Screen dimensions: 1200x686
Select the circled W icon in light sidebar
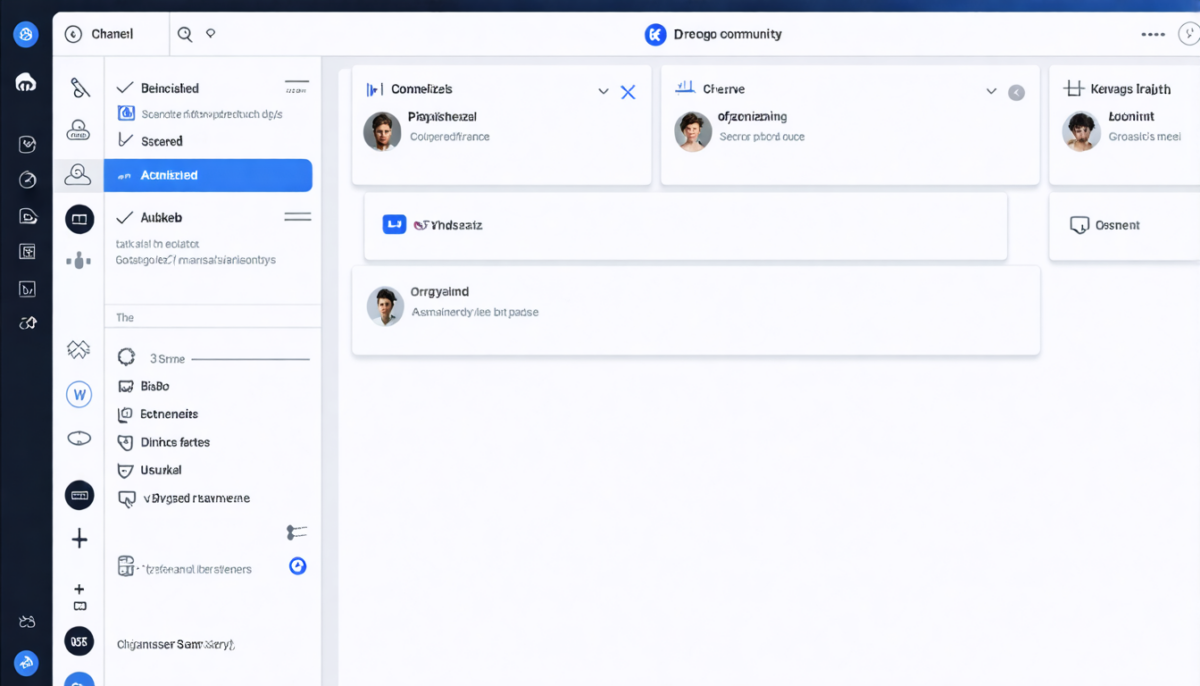pos(79,394)
